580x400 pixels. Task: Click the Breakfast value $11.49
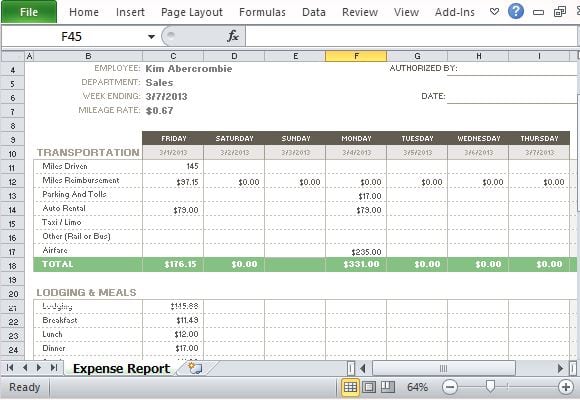point(187,320)
